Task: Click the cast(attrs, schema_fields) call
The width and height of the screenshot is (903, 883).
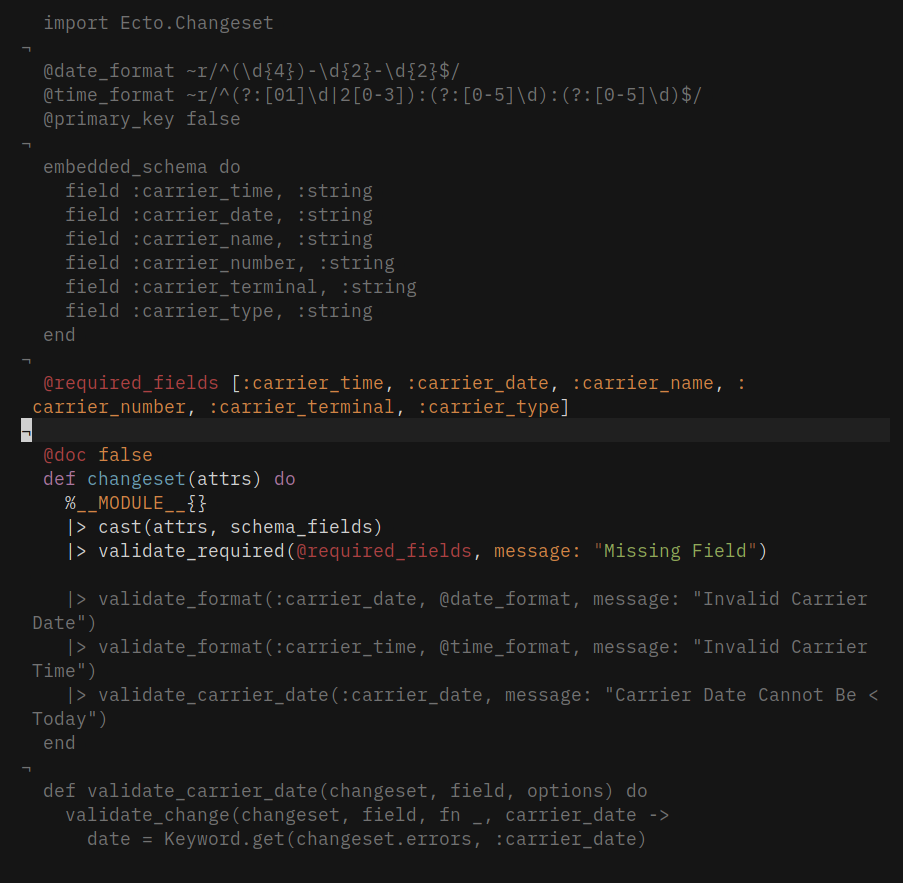Action: [x=240, y=527]
